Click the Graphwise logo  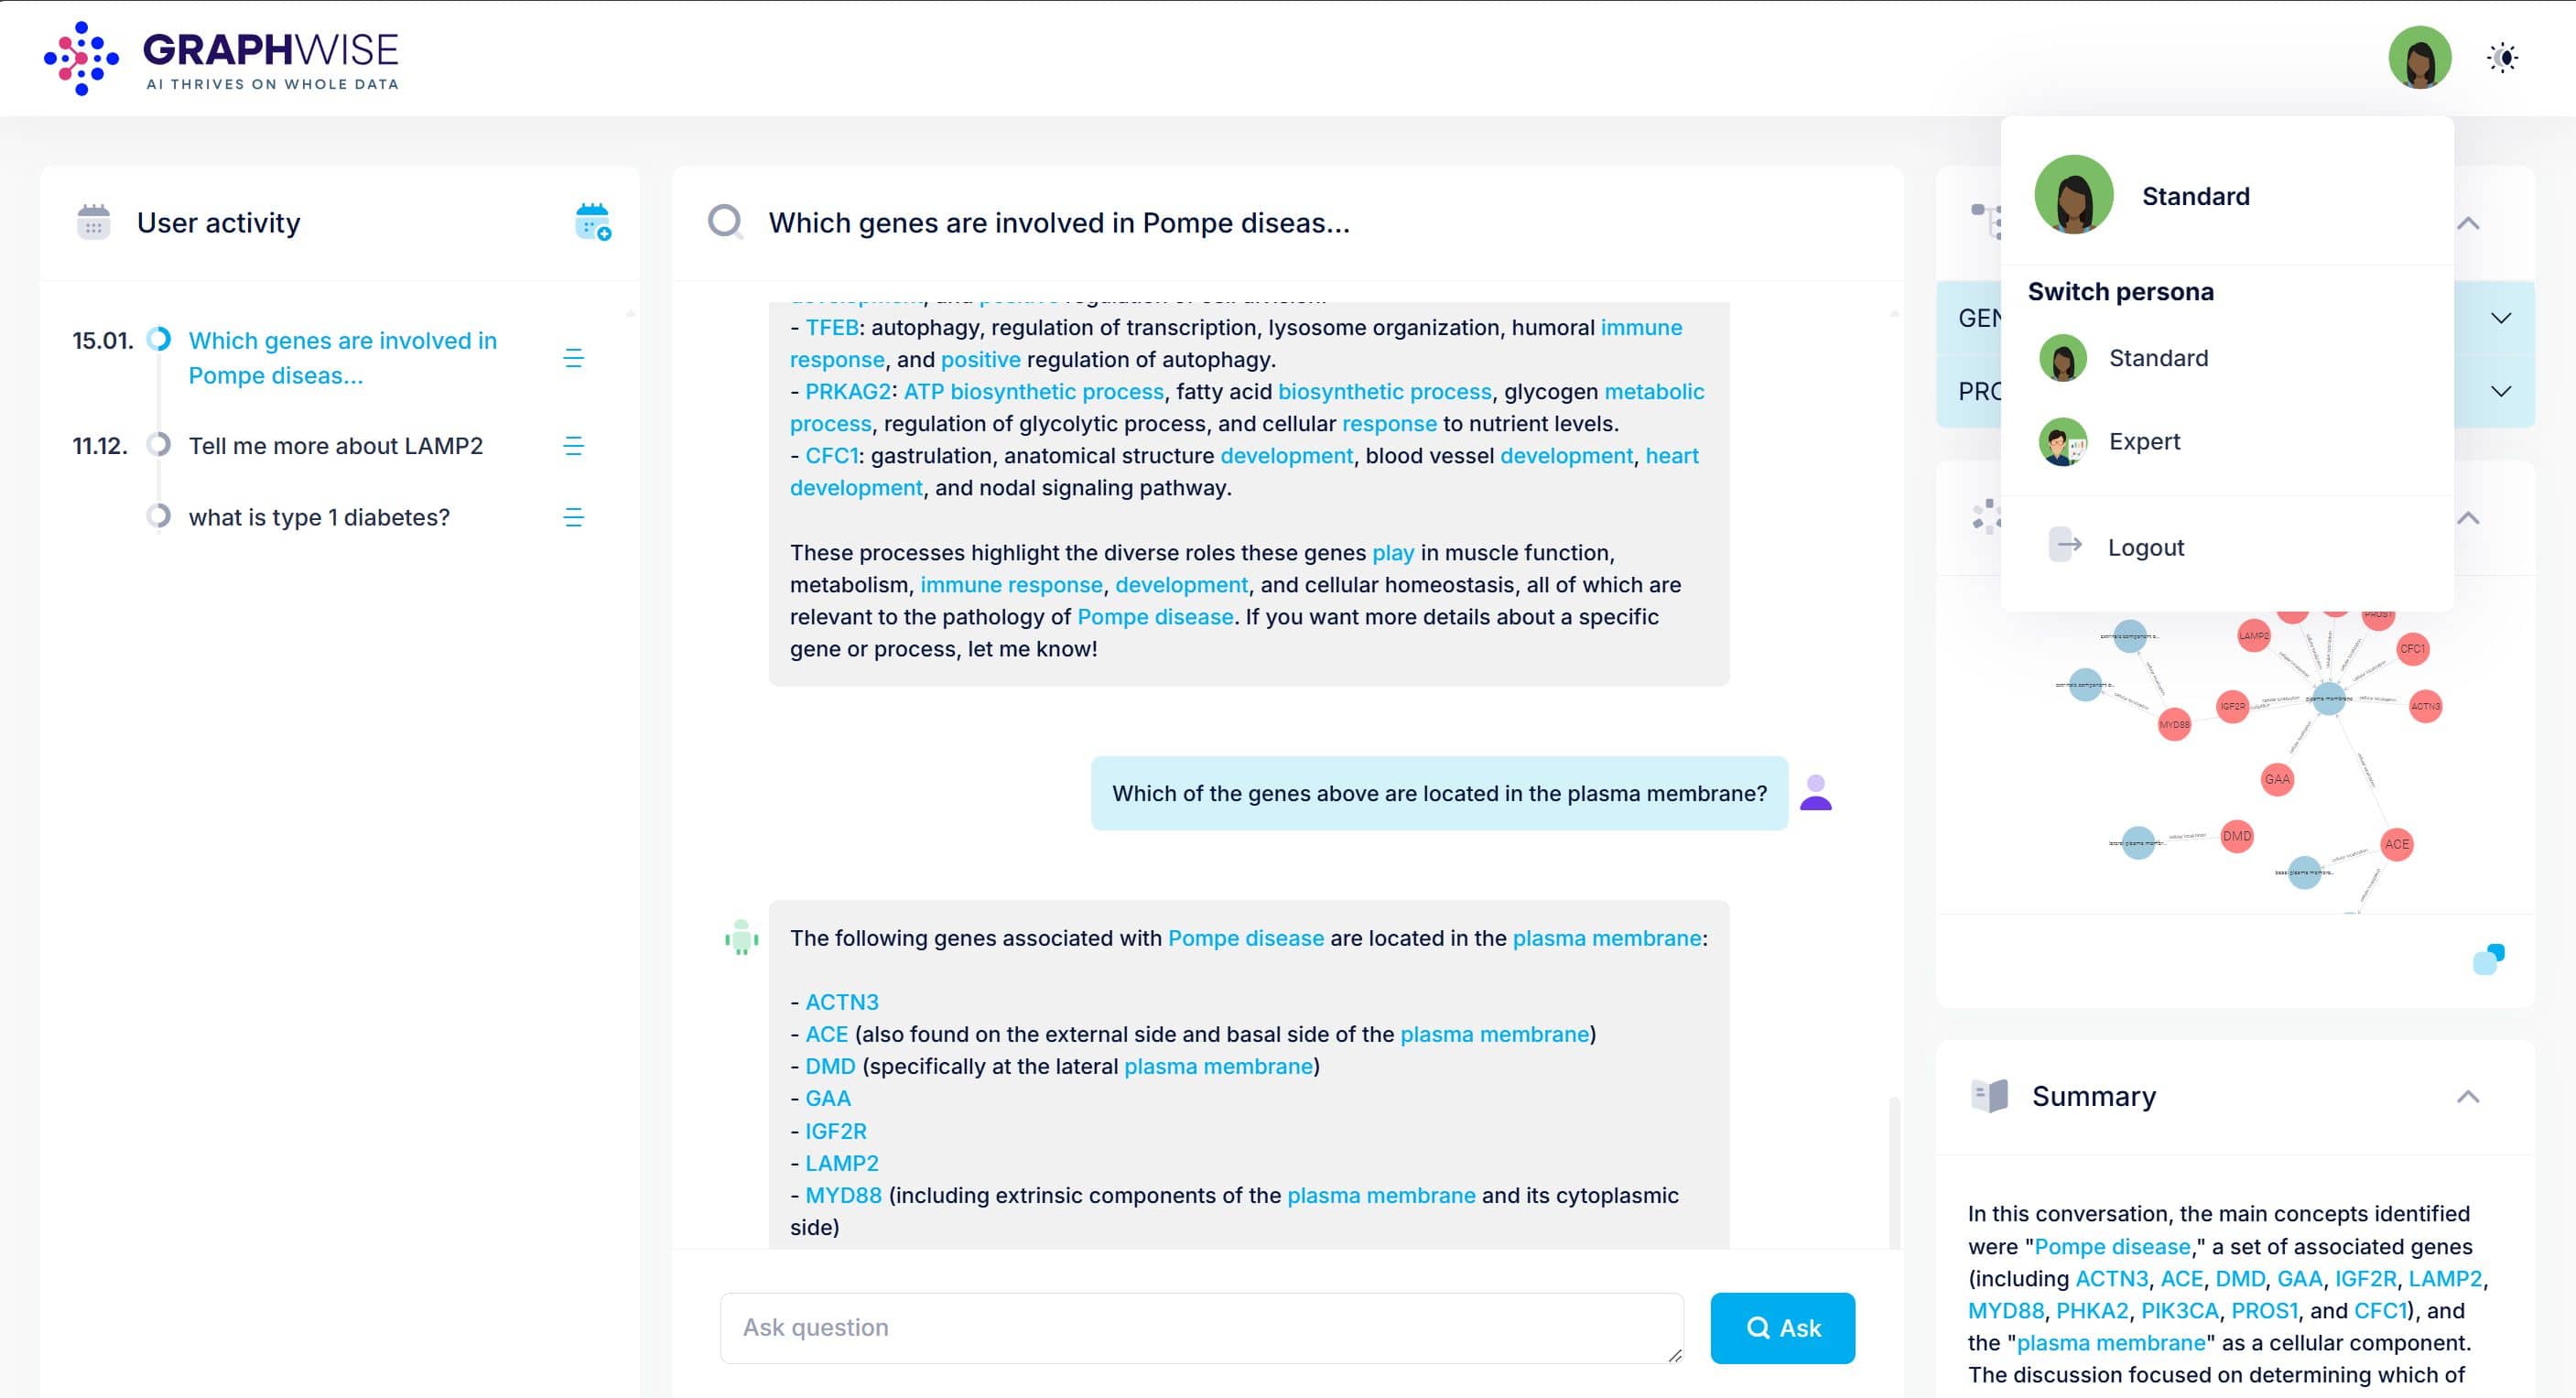coord(222,58)
